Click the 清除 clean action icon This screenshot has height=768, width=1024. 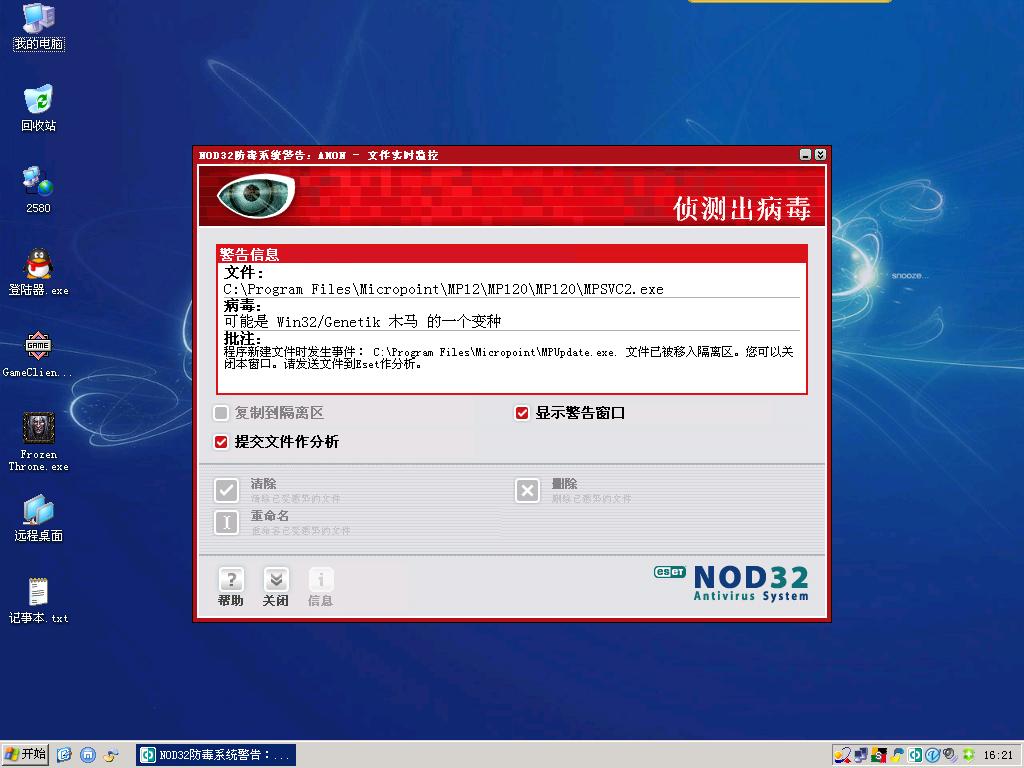point(227,490)
